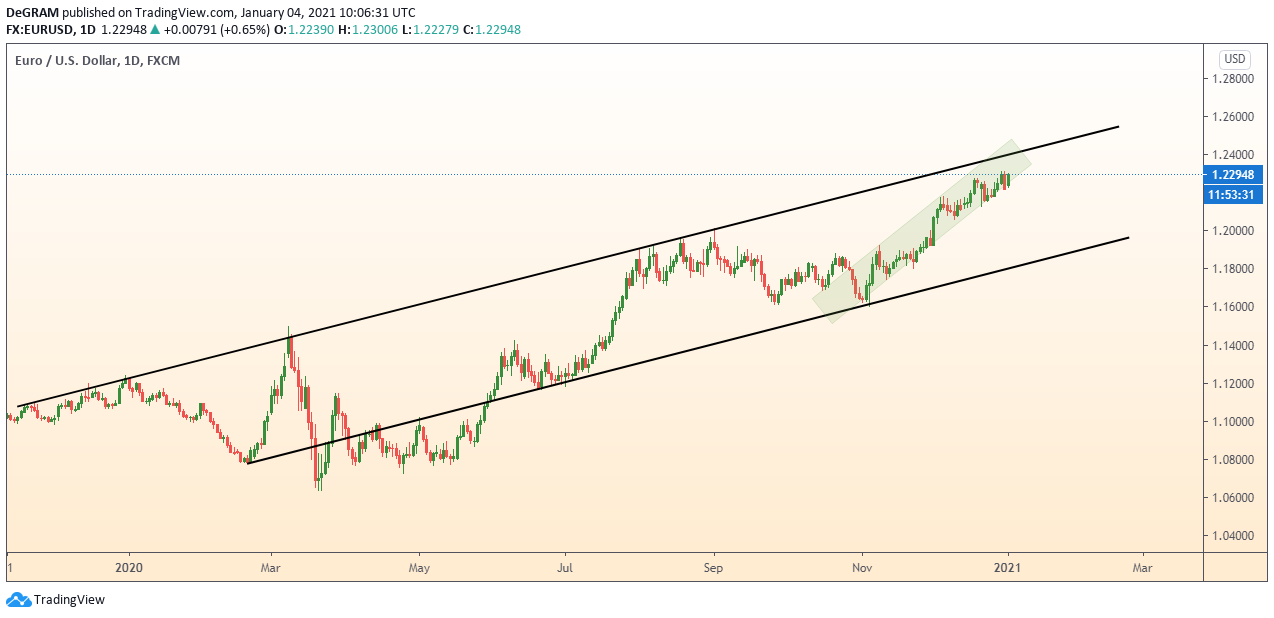Click the TradingView cloud logo icon

coord(18,600)
